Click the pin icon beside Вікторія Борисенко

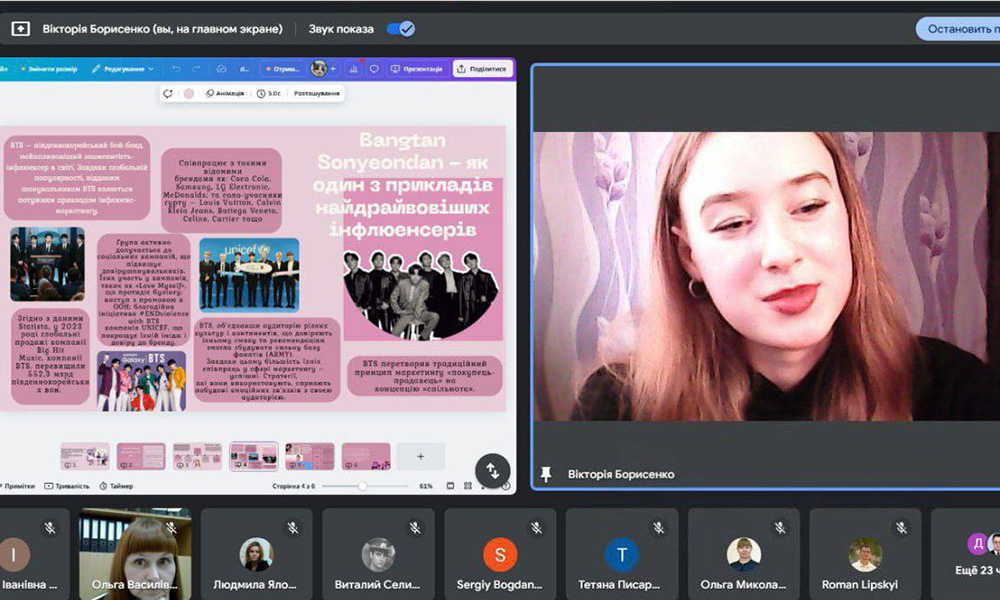tap(546, 474)
